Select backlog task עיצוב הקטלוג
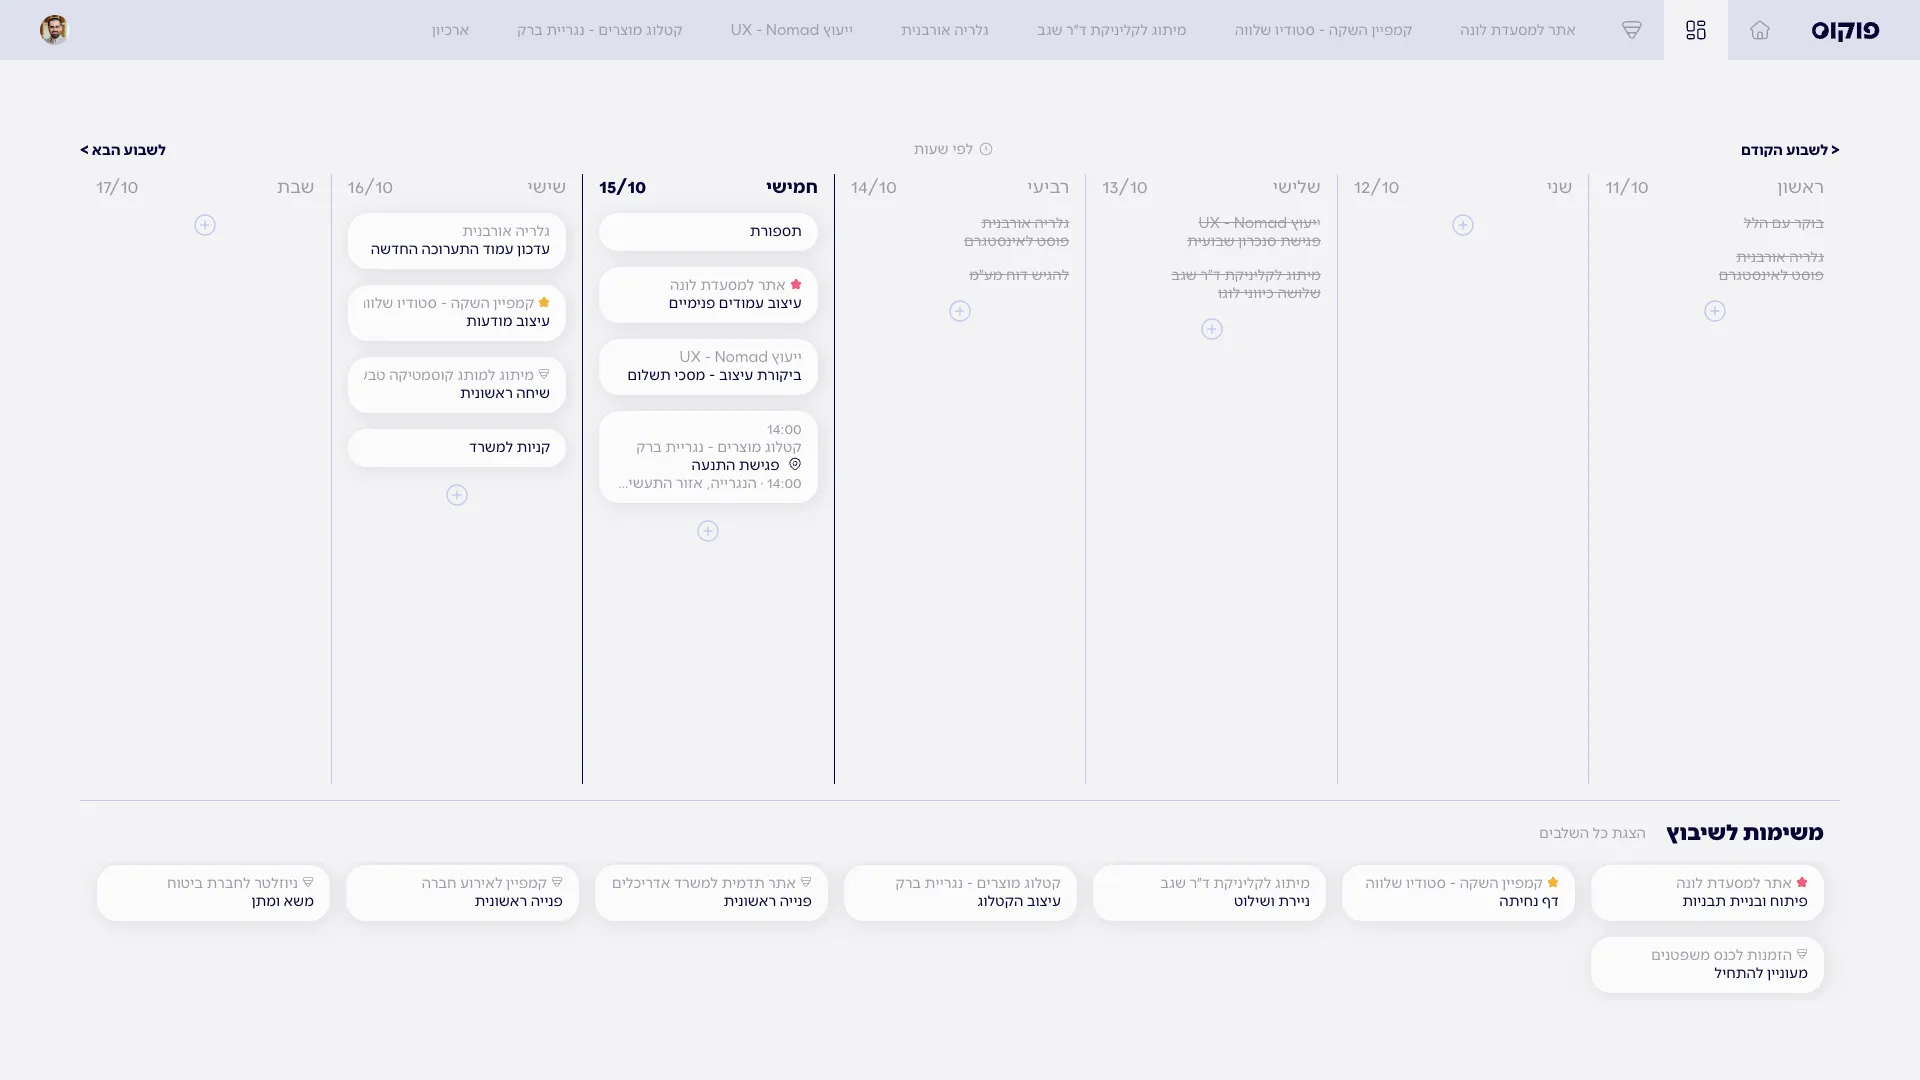1920x1080 pixels. [x=960, y=893]
